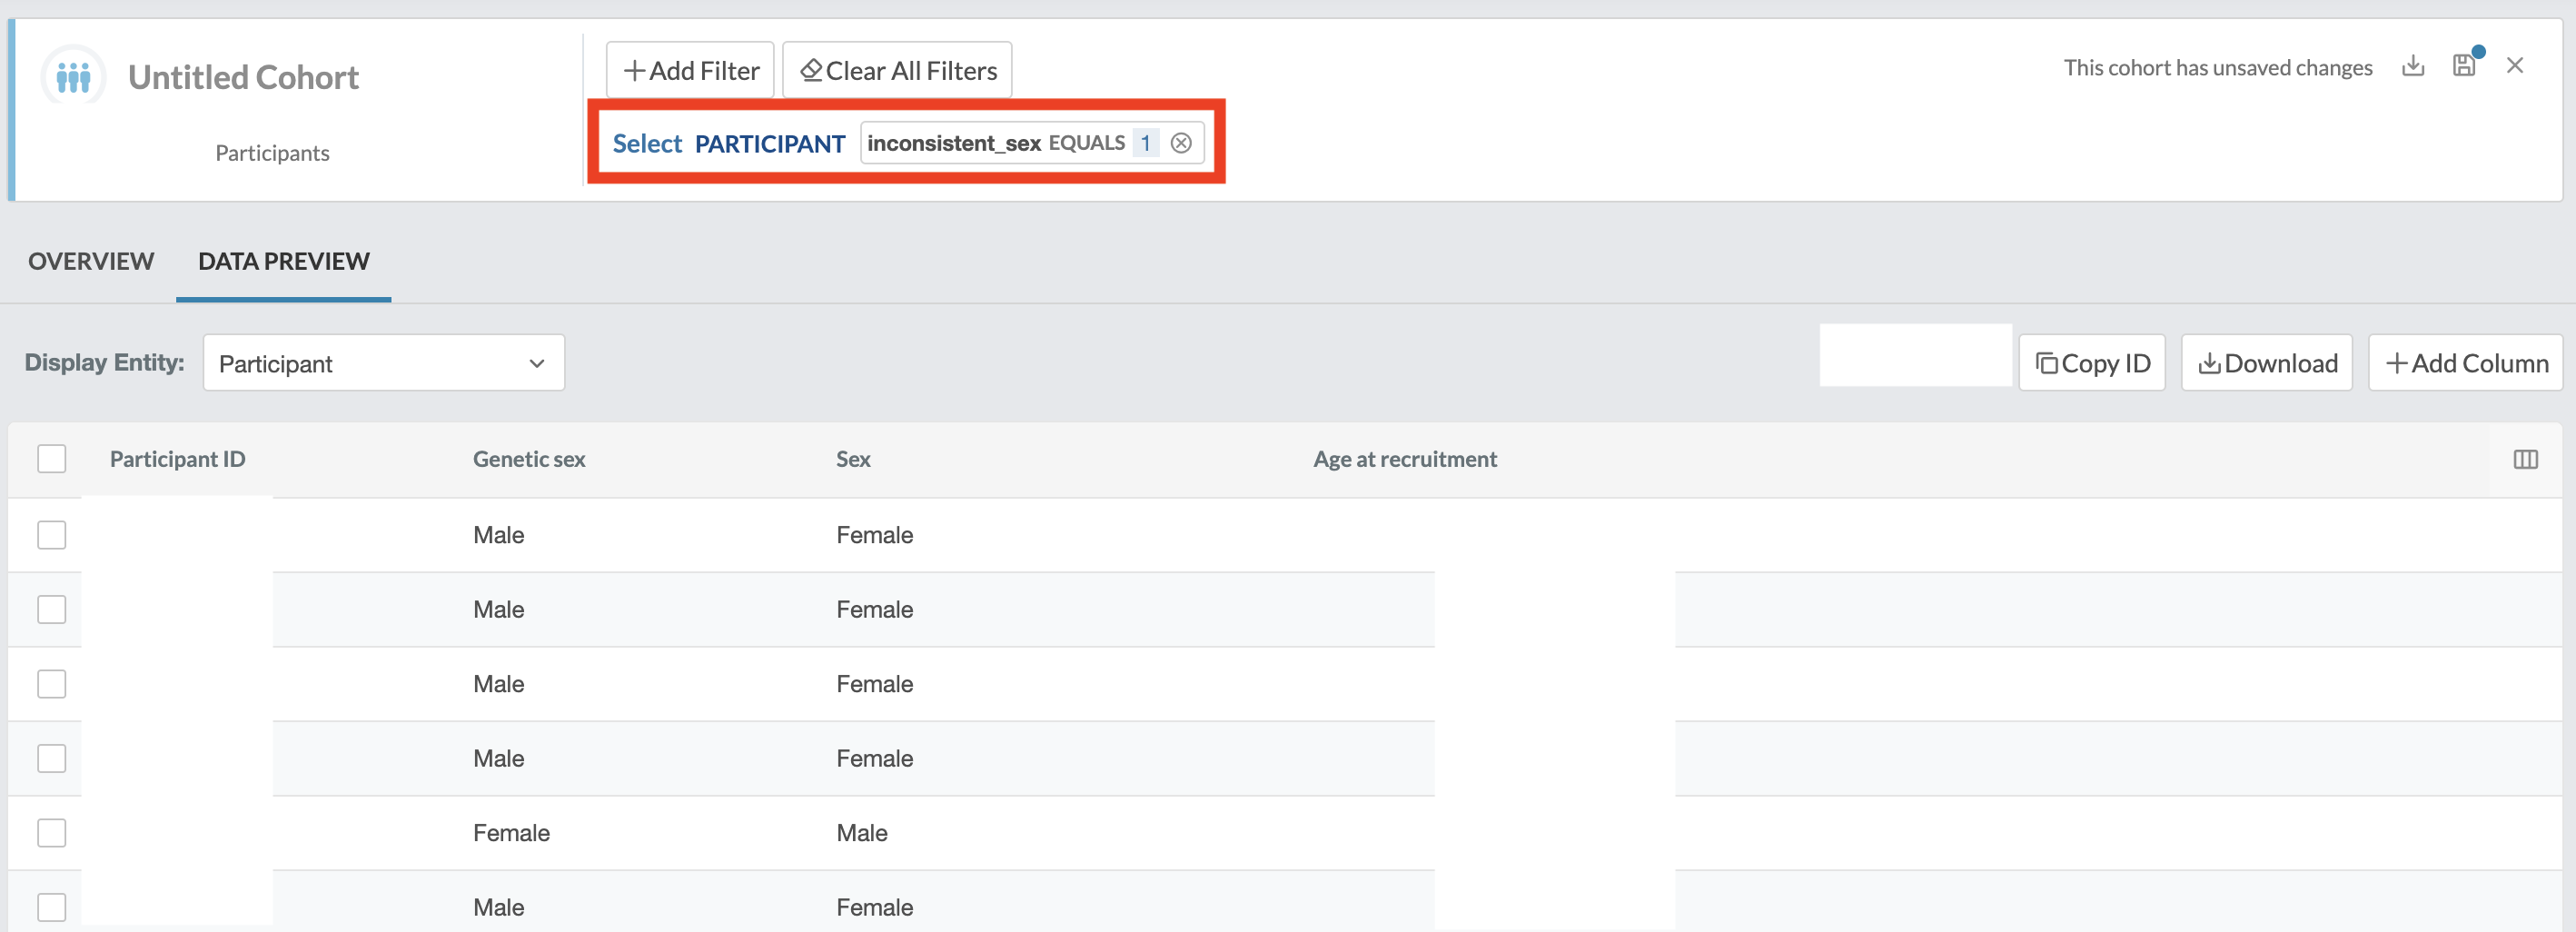Viewport: 2576px width, 932px height.
Task: Switch to the OVERVIEW tab
Action: point(91,261)
